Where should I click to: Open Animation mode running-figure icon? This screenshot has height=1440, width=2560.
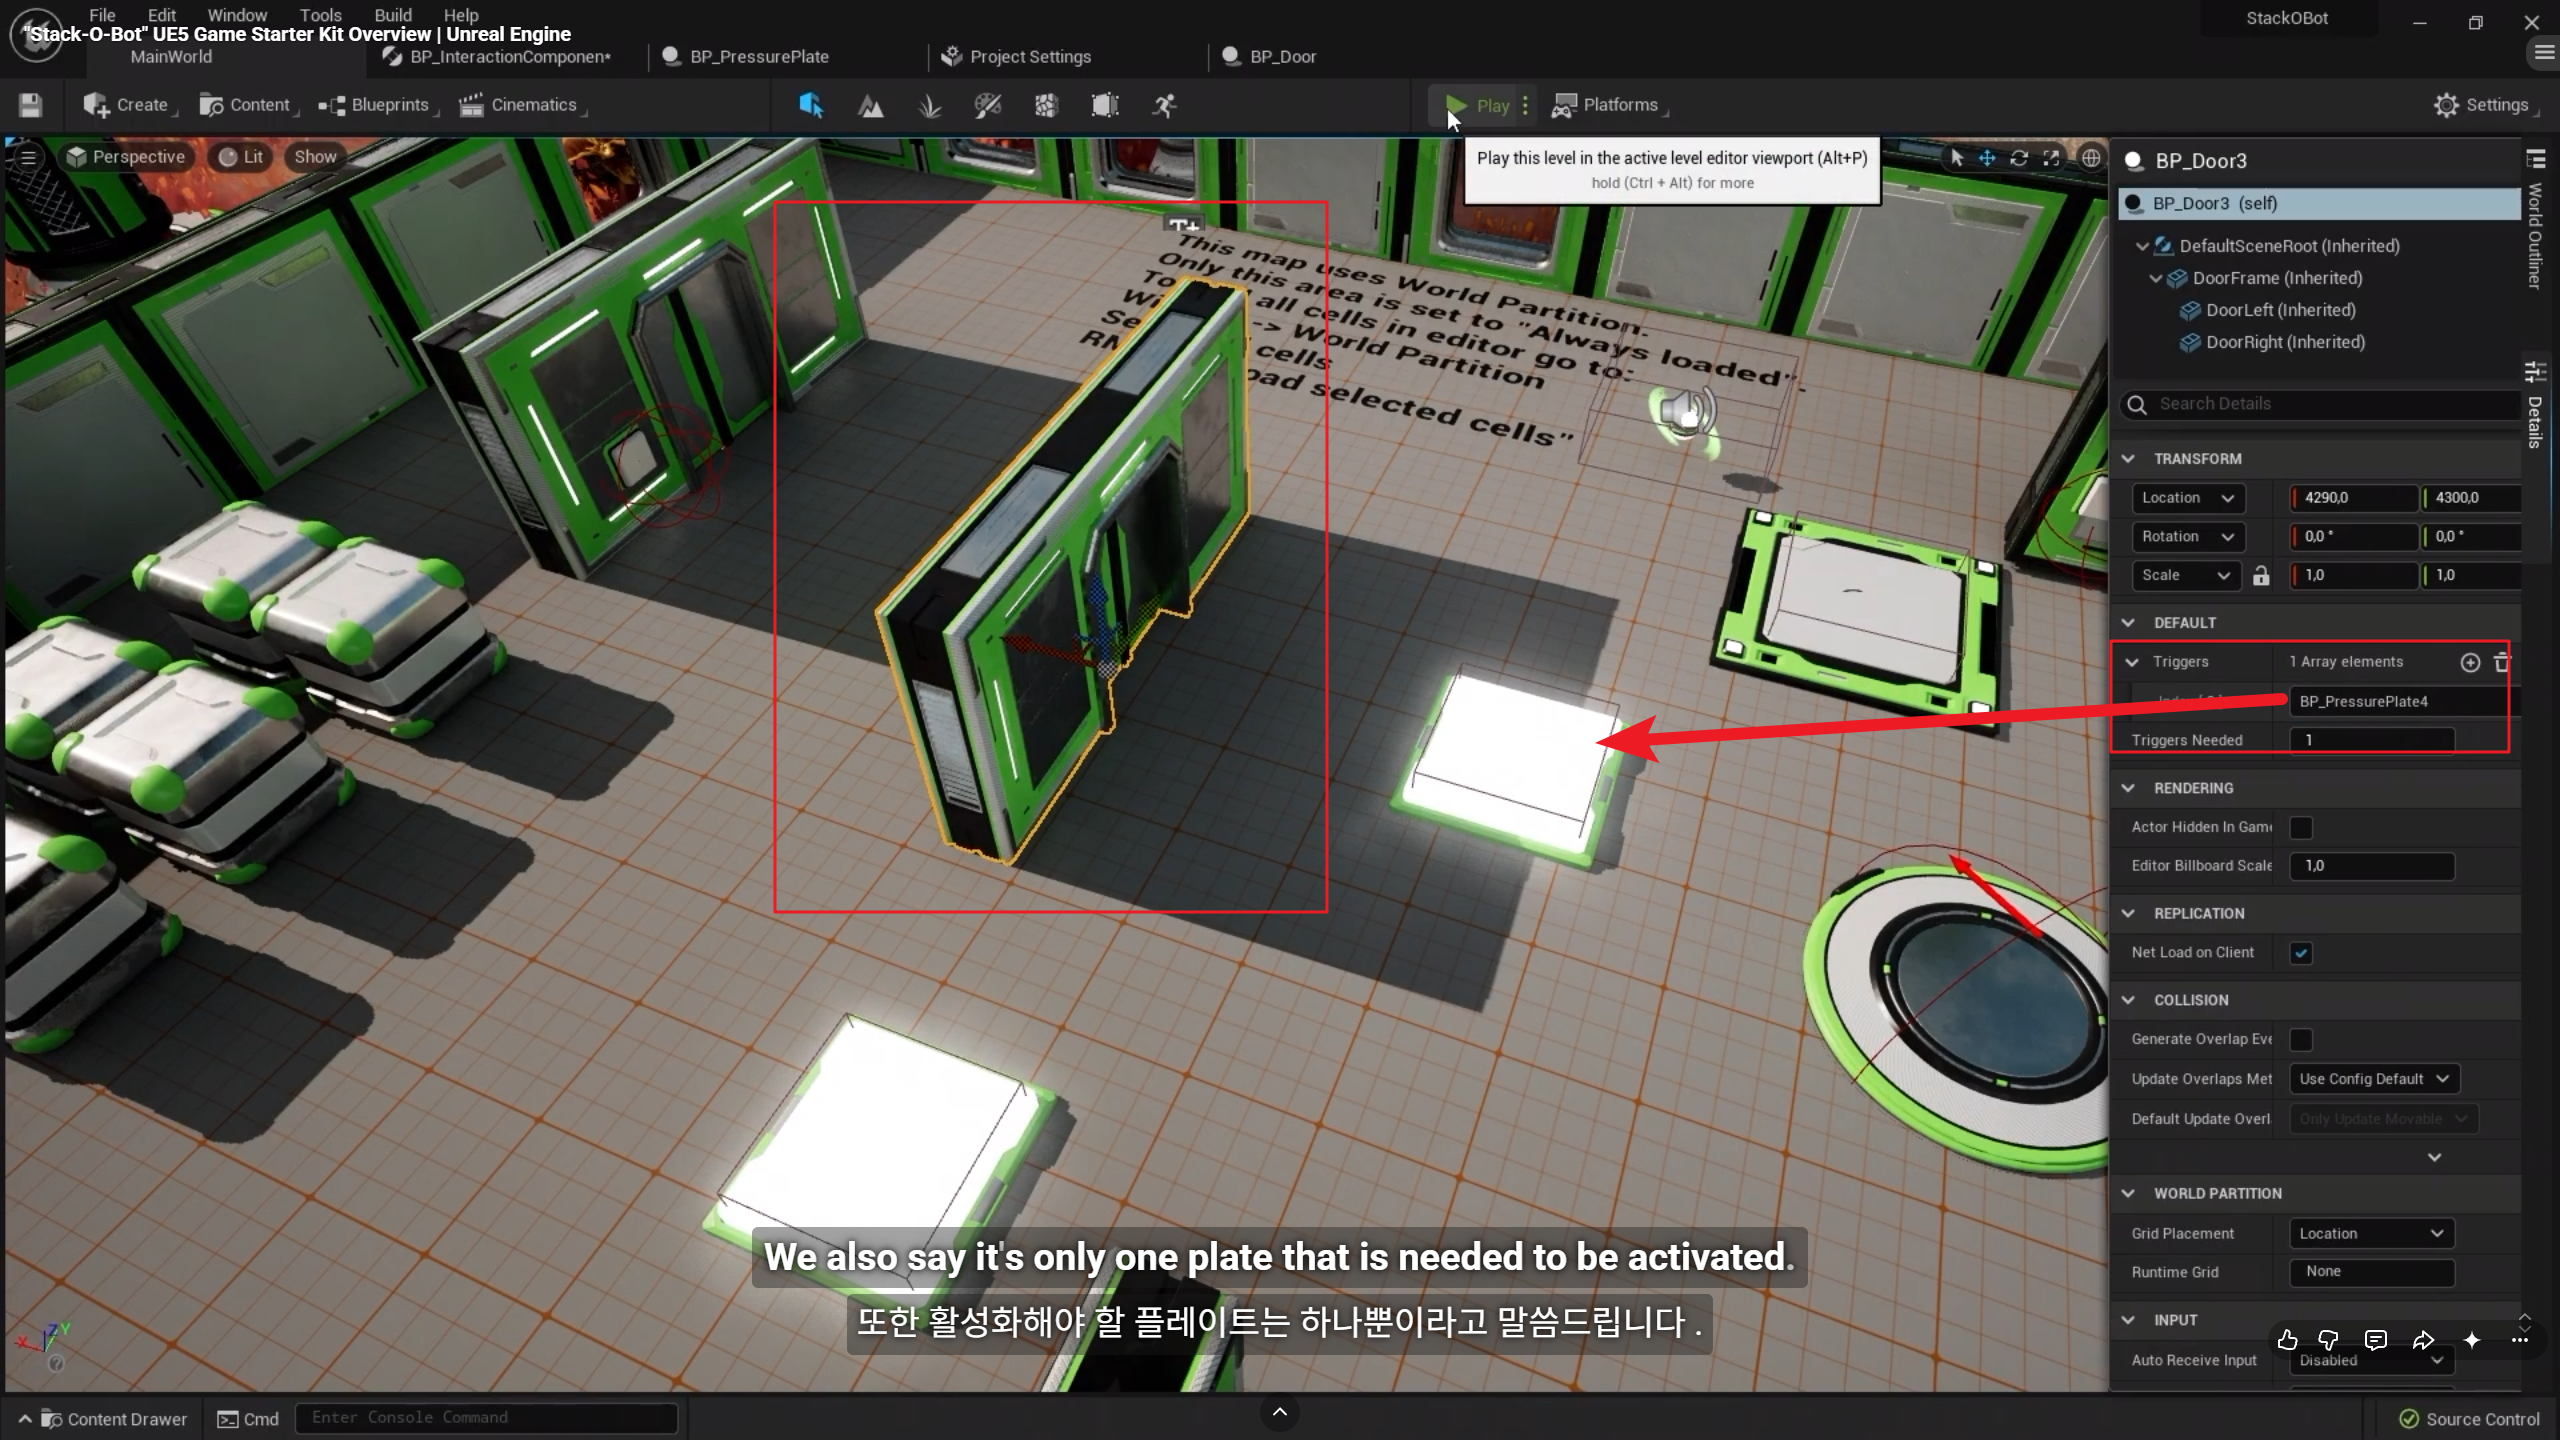click(x=1164, y=105)
